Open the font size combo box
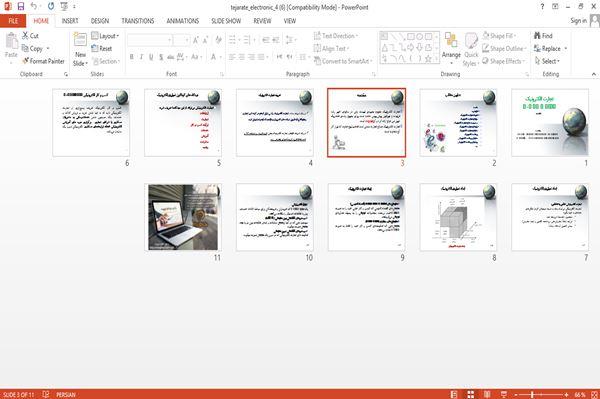 [x=181, y=40]
